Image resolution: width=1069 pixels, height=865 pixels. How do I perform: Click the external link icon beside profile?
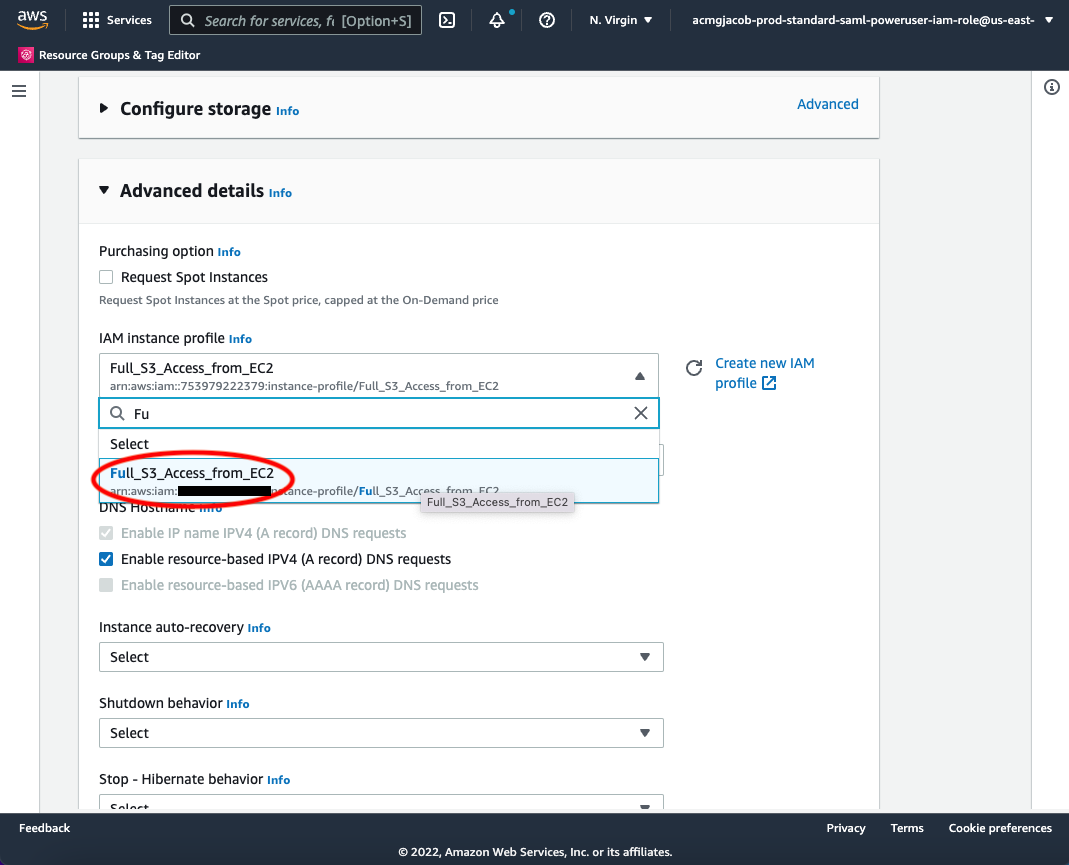769,383
